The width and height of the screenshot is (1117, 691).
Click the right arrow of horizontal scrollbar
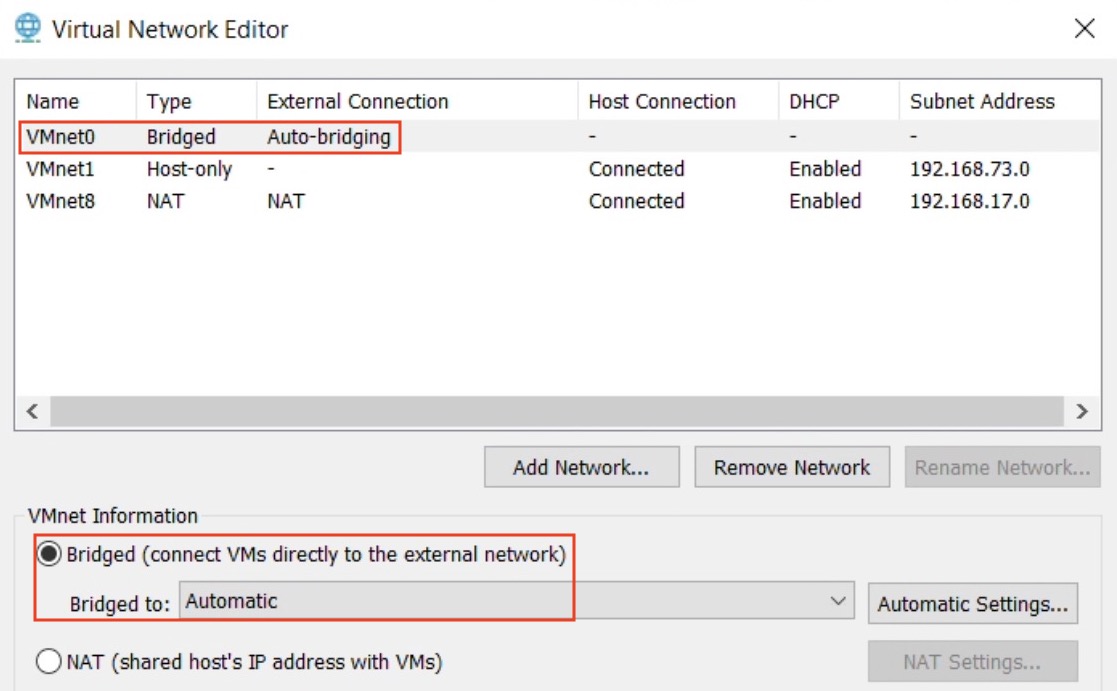click(x=1080, y=412)
